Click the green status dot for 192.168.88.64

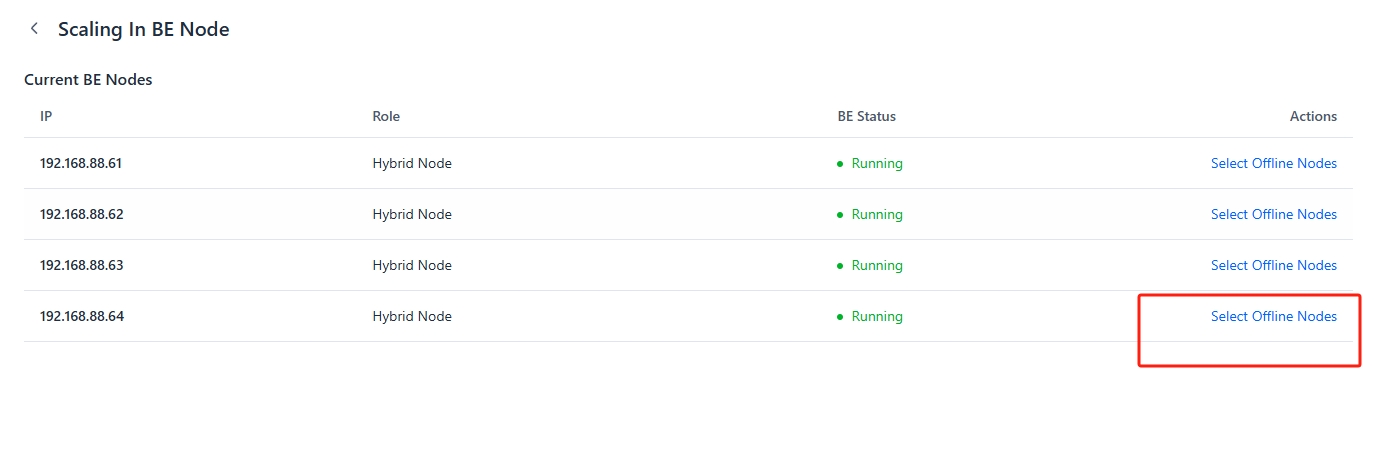pyautogui.click(x=840, y=317)
